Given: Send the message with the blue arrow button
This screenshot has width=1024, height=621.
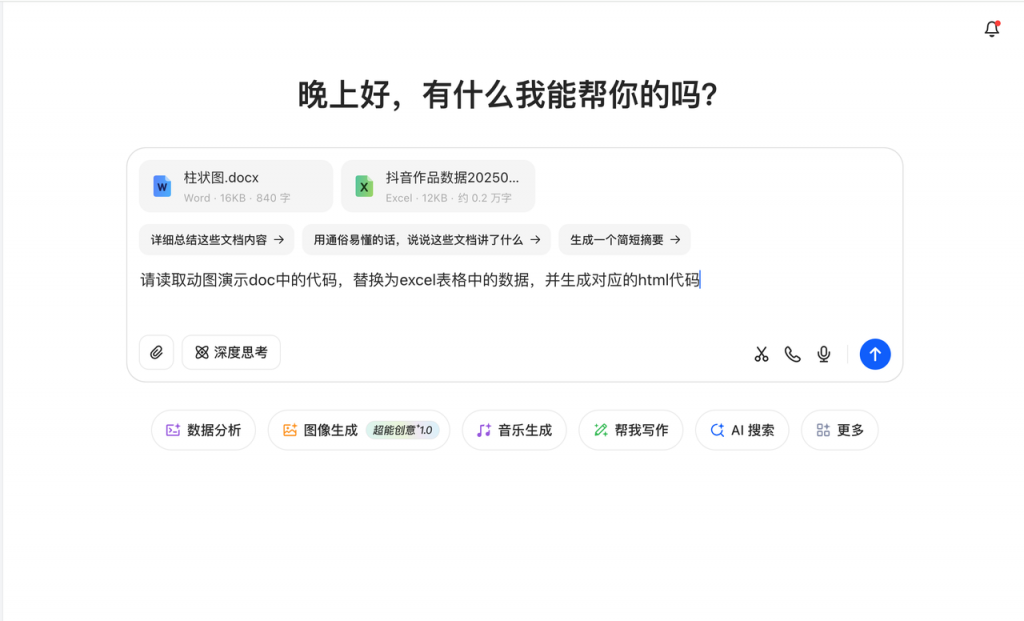Looking at the screenshot, I should (x=875, y=354).
